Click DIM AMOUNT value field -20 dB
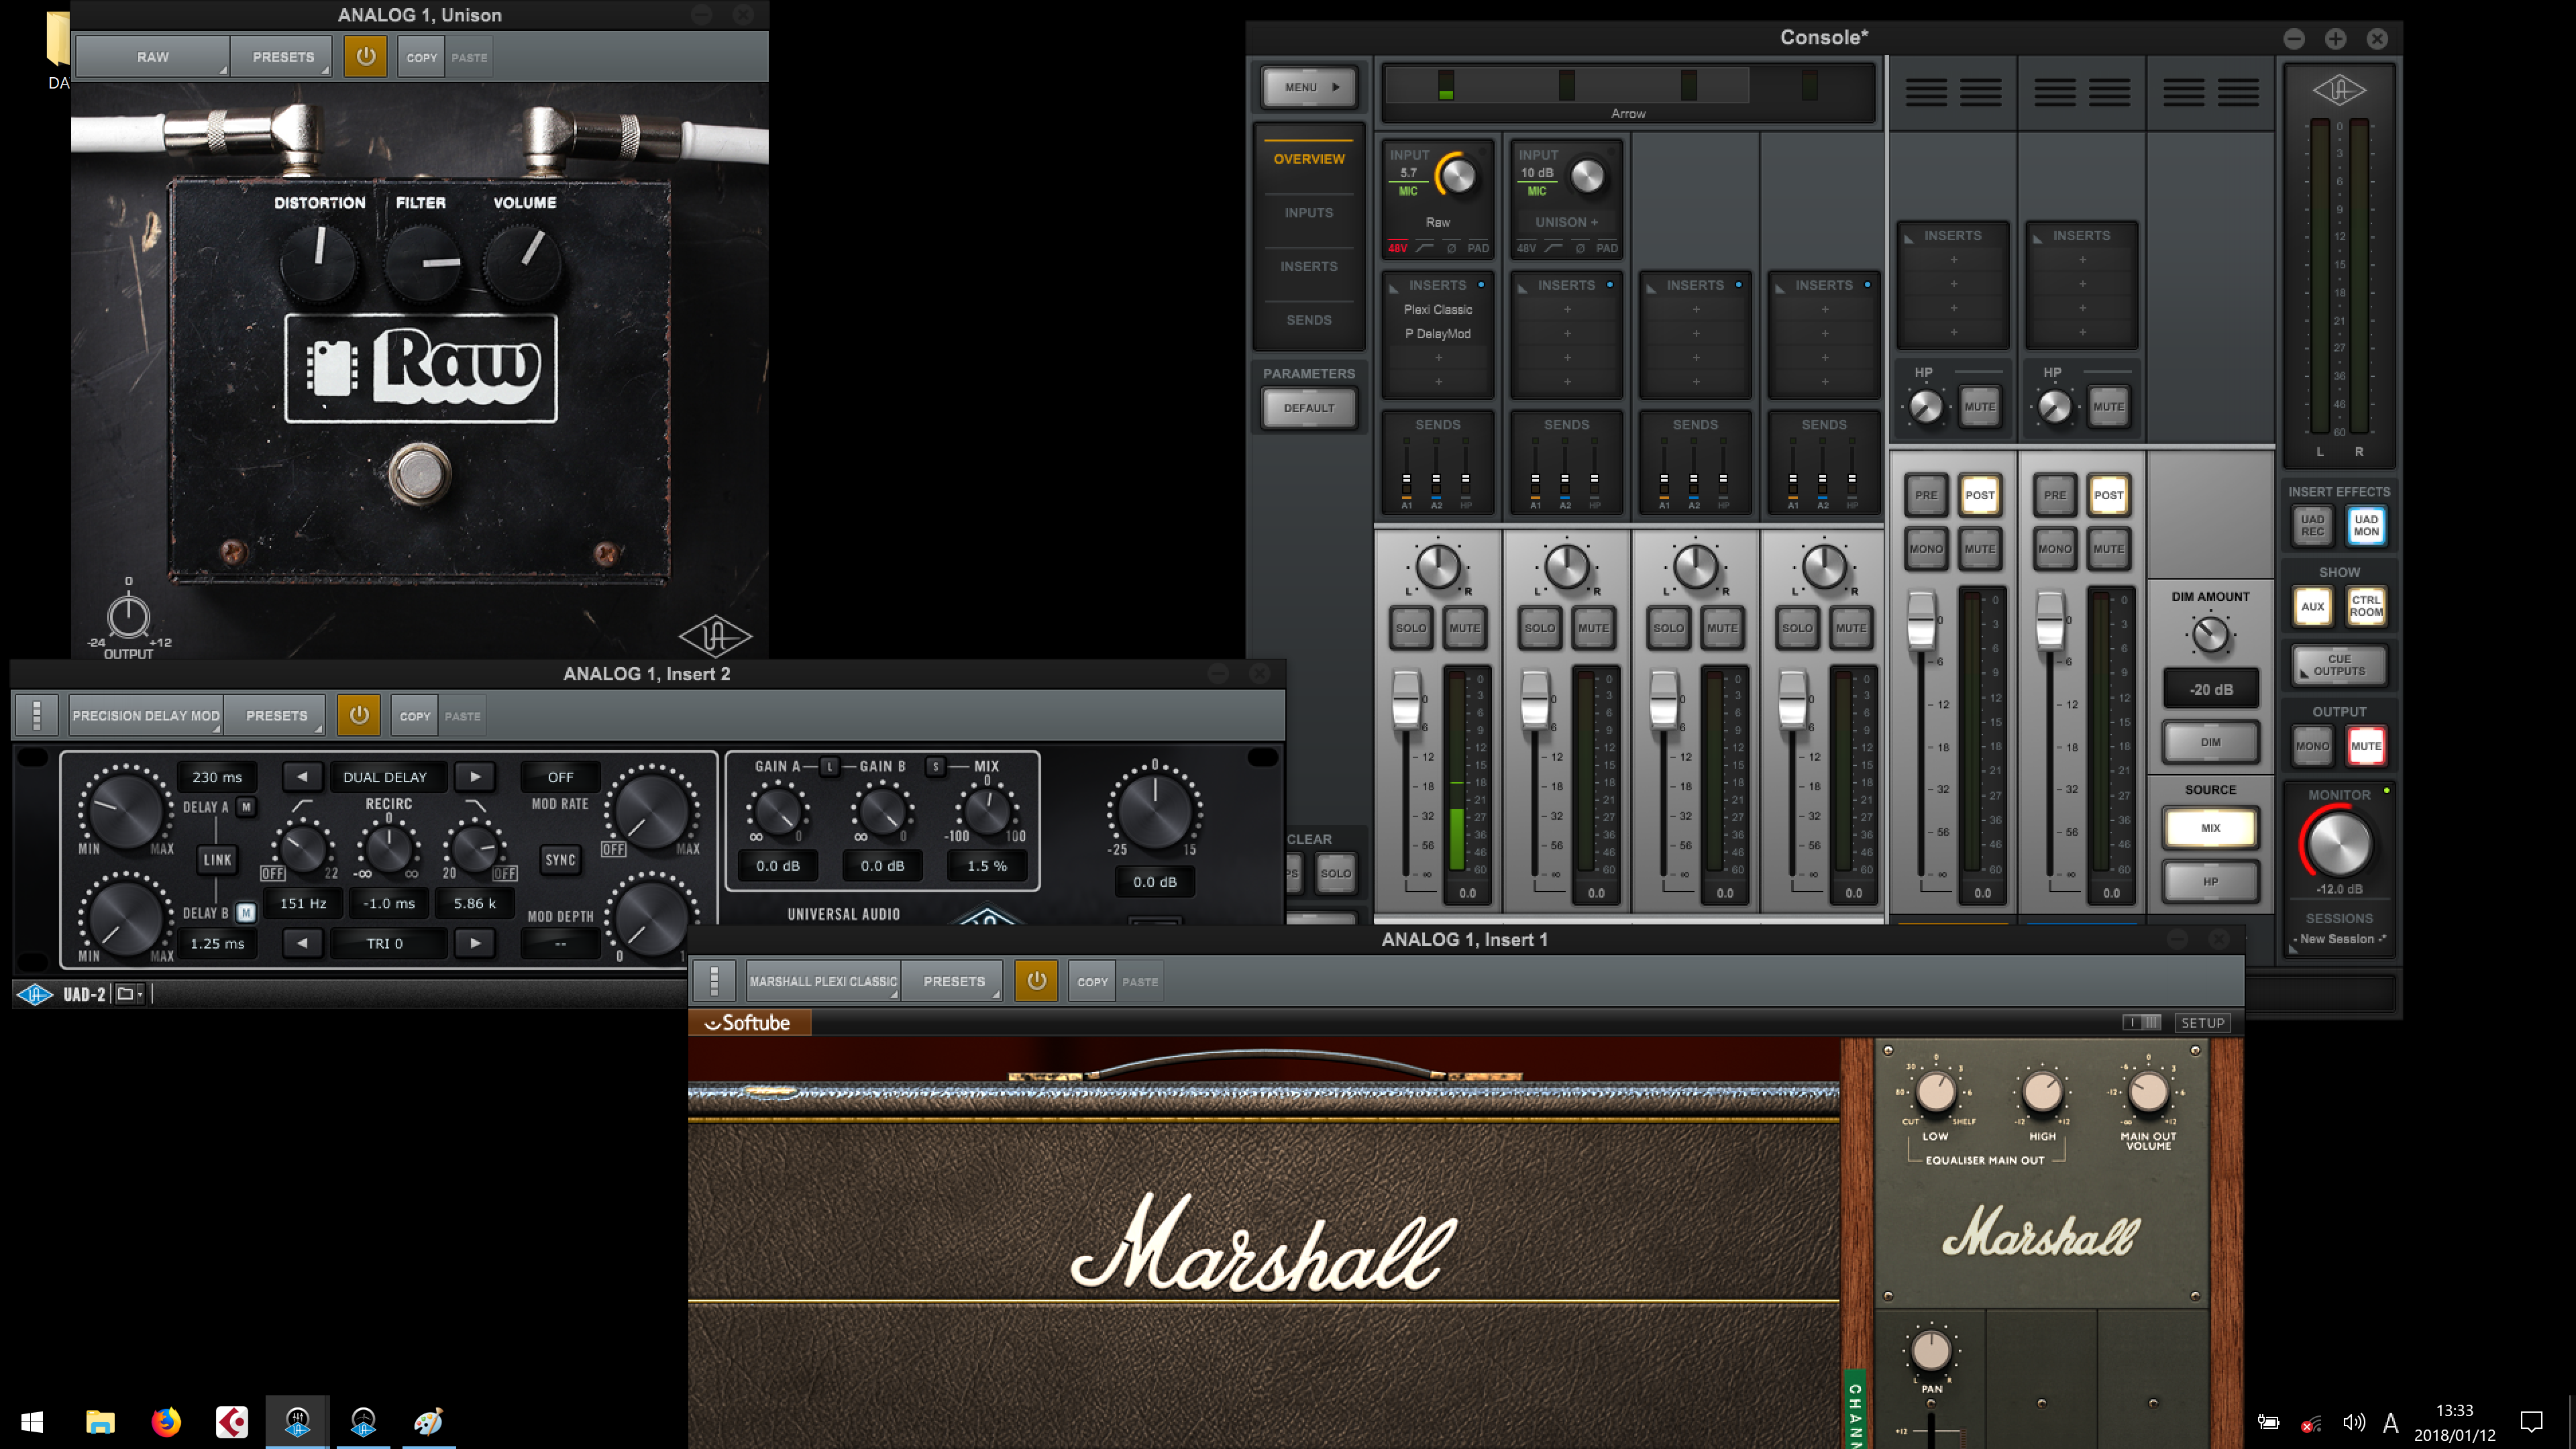Image resolution: width=2576 pixels, height=1449 pixels. [x=2210, y=689]
